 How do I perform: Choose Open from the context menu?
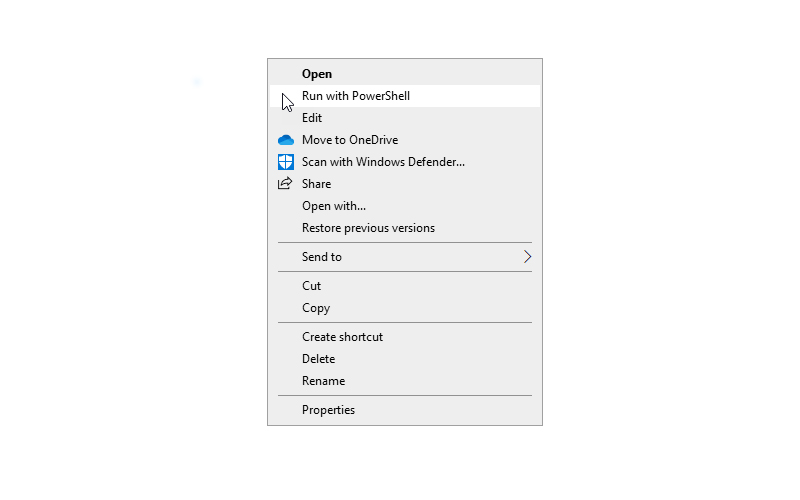coord(317,74)
